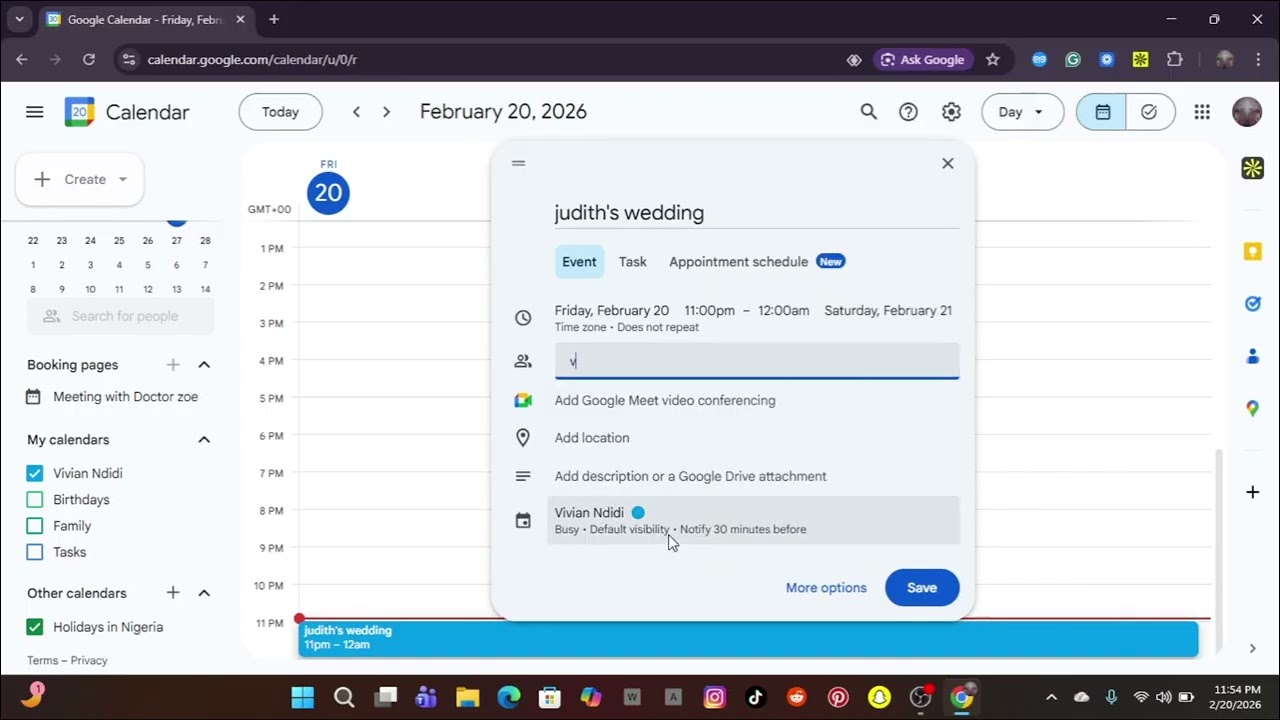This screenshot has height=720, width=1280.
Task: Switch to Calendar view icon
Action: (x=1102, y=112)
